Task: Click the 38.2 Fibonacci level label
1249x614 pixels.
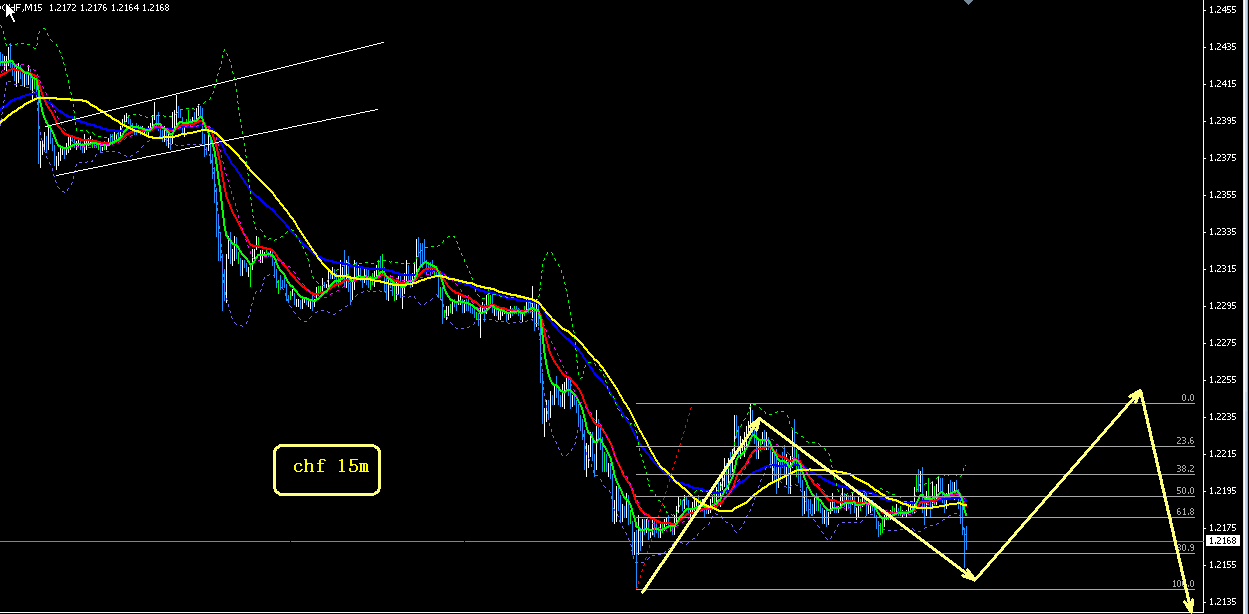Action: pos(1185,469)
